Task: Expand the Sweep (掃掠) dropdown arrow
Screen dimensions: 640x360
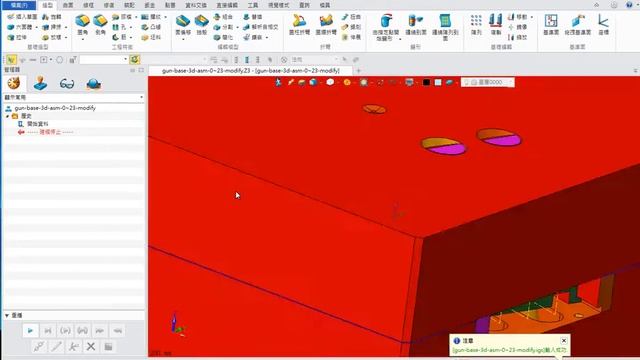Action: pyautogui.click(x=66, y=27)
